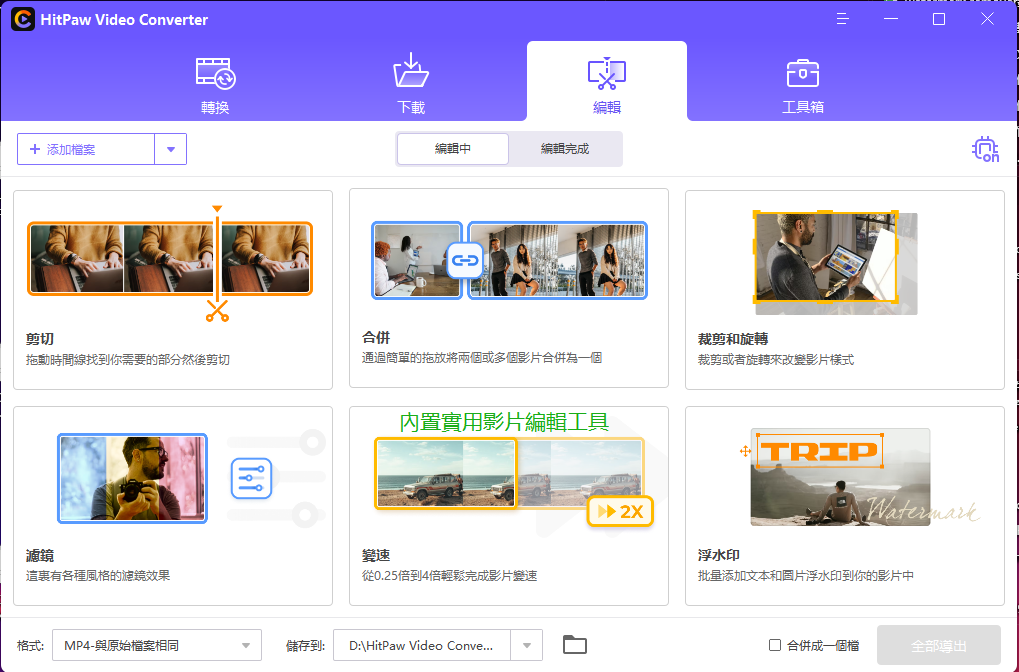The width and height of the screenshot is (1019, 672).
Task: Open the 工具箱 toolbox tab
Action: [803, 86]
